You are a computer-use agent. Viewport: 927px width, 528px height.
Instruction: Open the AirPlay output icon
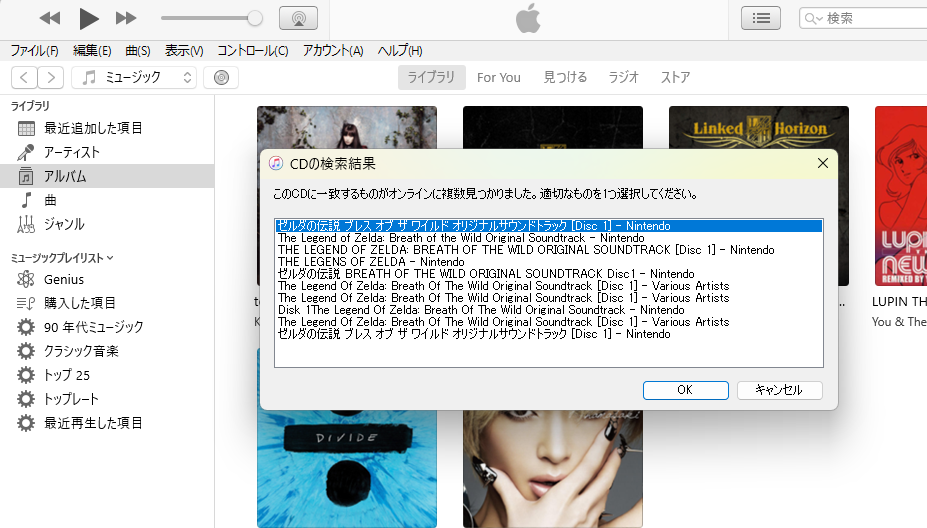tap(298, 18)
